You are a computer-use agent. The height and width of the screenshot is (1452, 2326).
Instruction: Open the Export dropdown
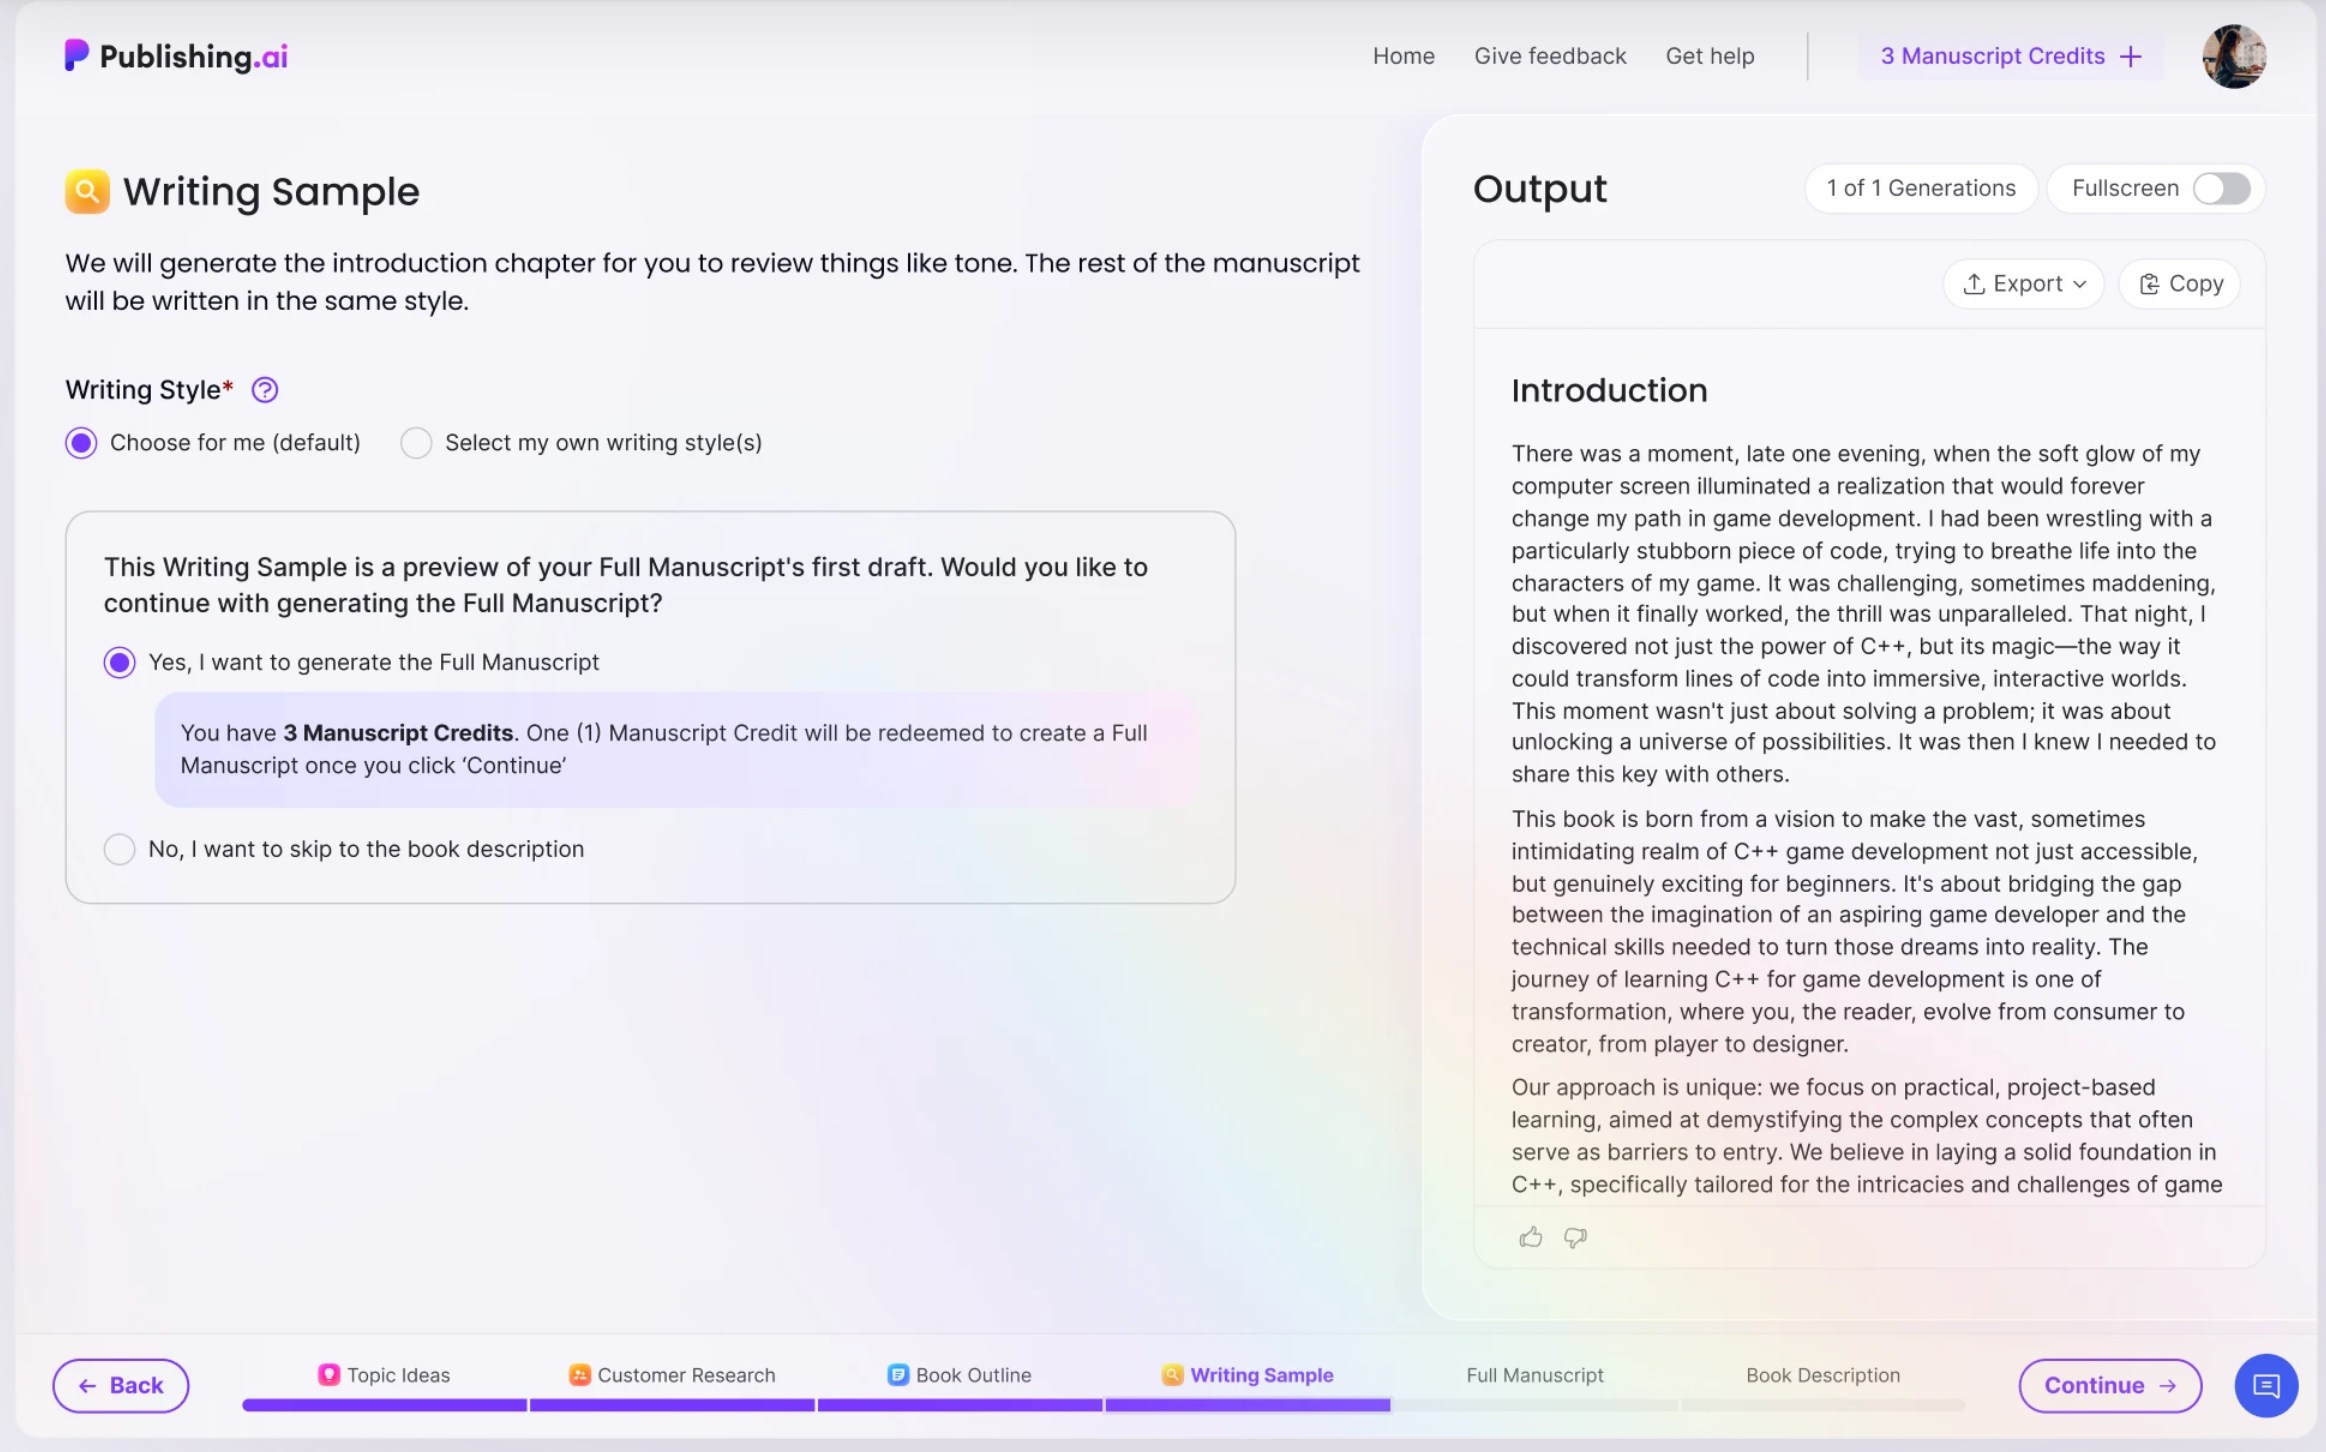[x=2022, y=283]
